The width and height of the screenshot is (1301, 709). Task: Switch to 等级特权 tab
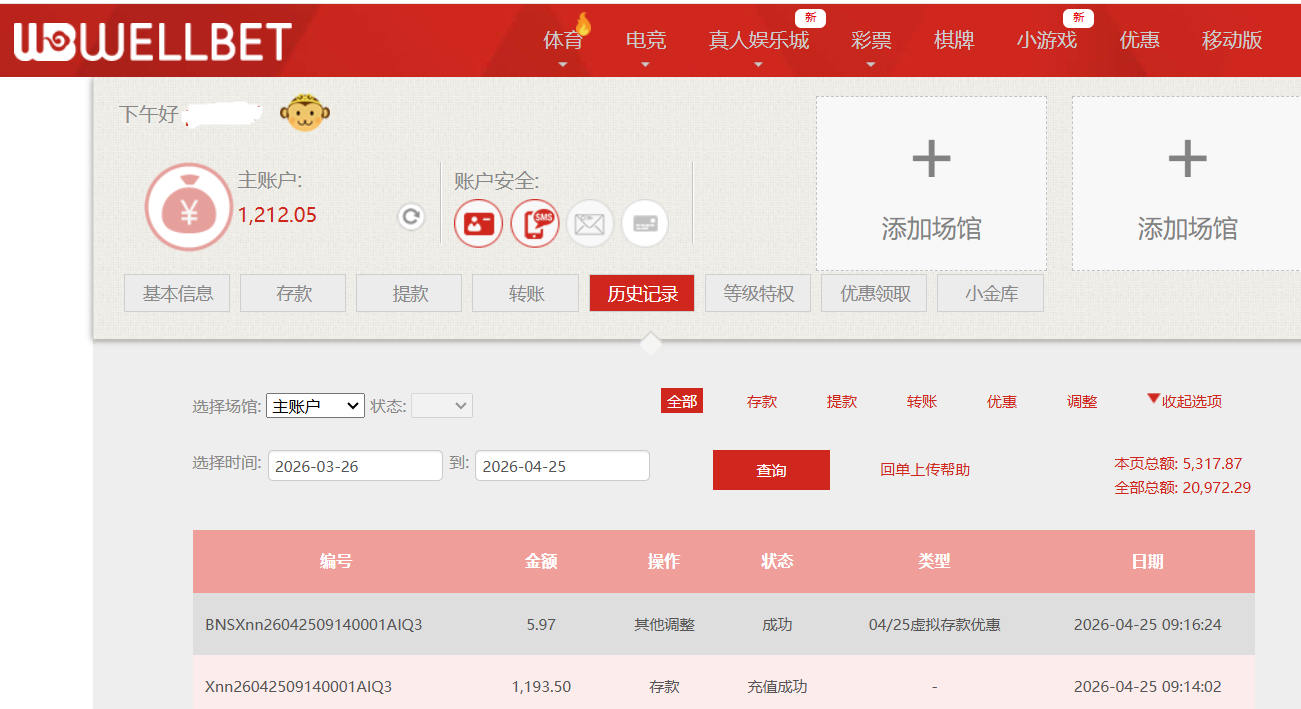point(758,293)
